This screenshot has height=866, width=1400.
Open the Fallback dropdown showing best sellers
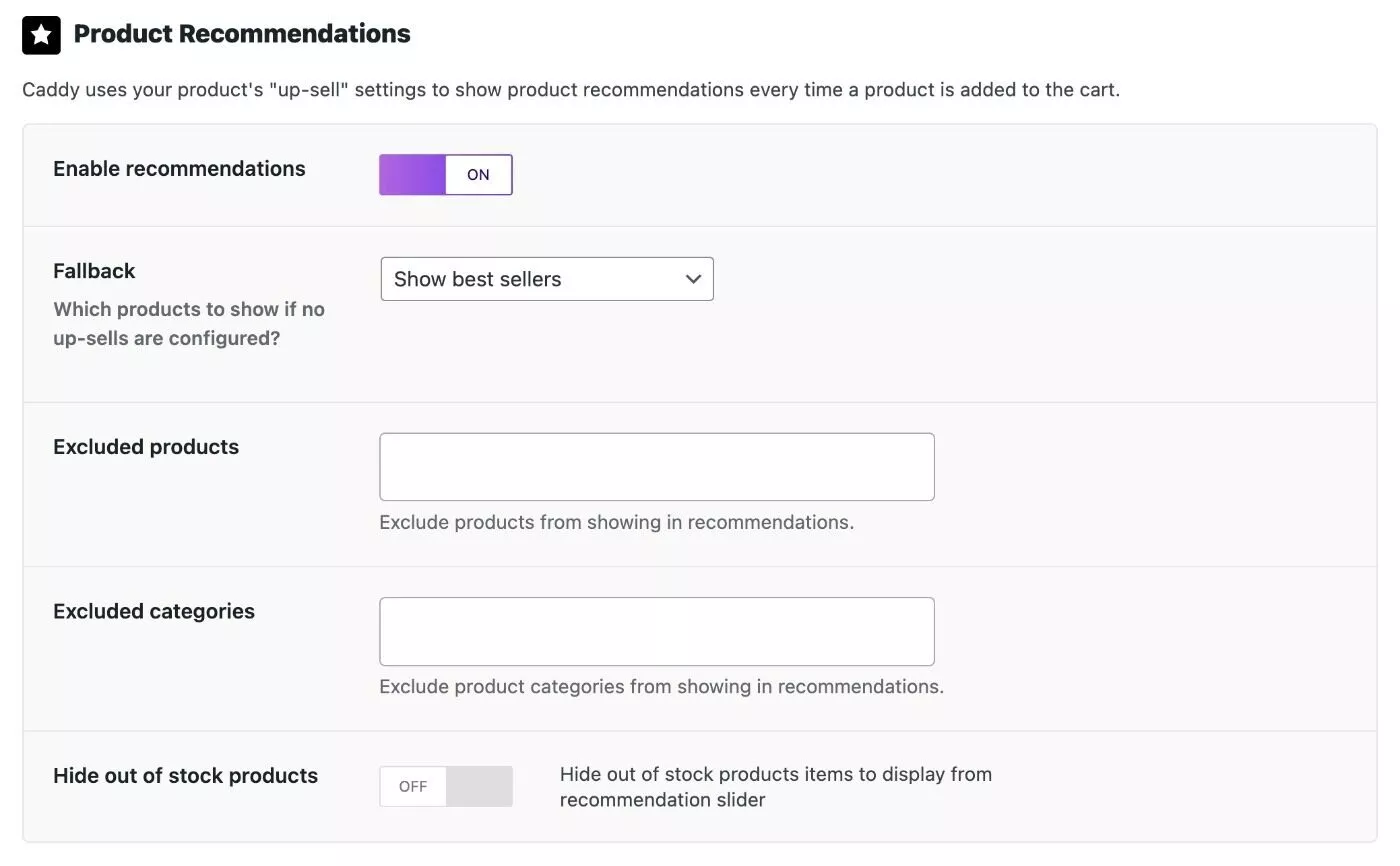547,279
